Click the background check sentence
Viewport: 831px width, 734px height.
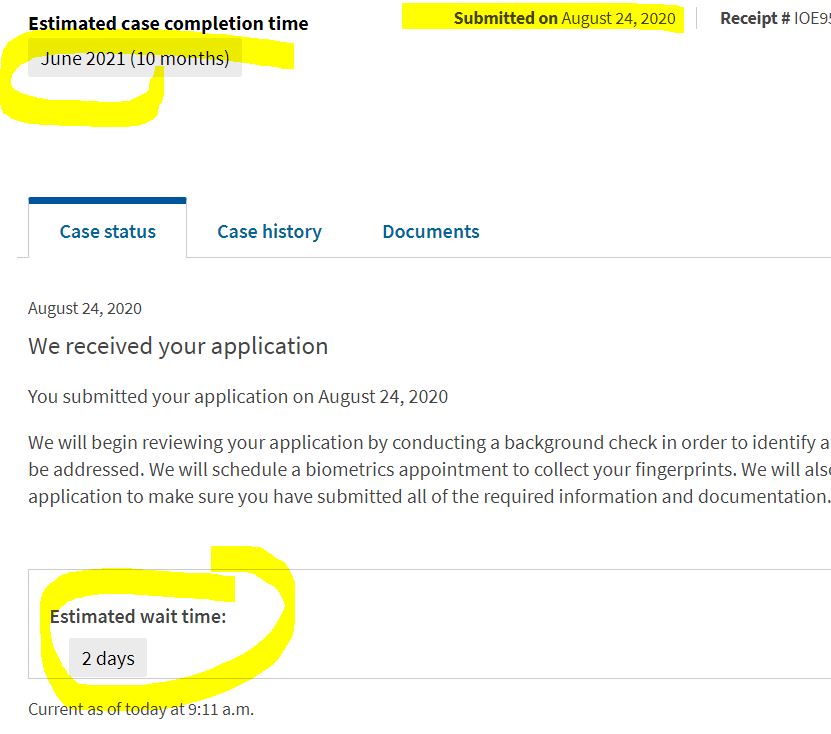pos(429,443)
